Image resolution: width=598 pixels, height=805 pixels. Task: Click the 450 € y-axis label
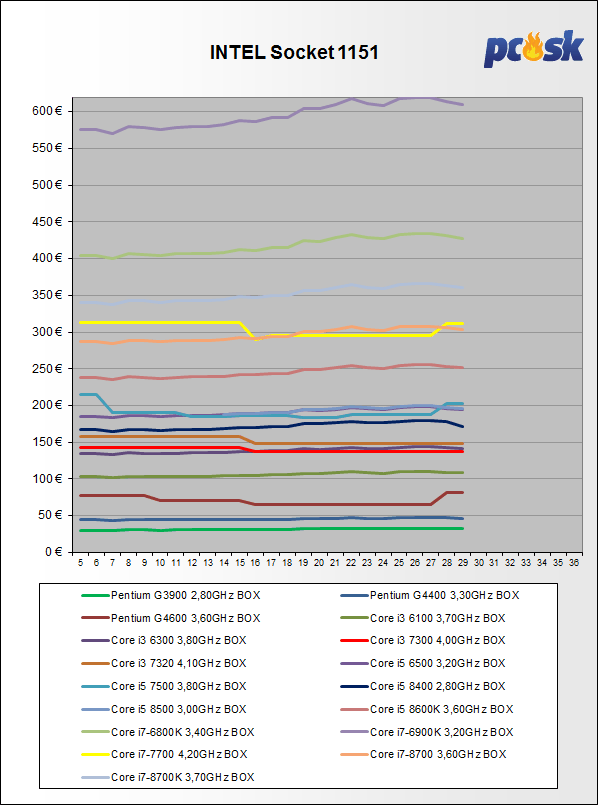pyautogui.click(x=47, y=222)
